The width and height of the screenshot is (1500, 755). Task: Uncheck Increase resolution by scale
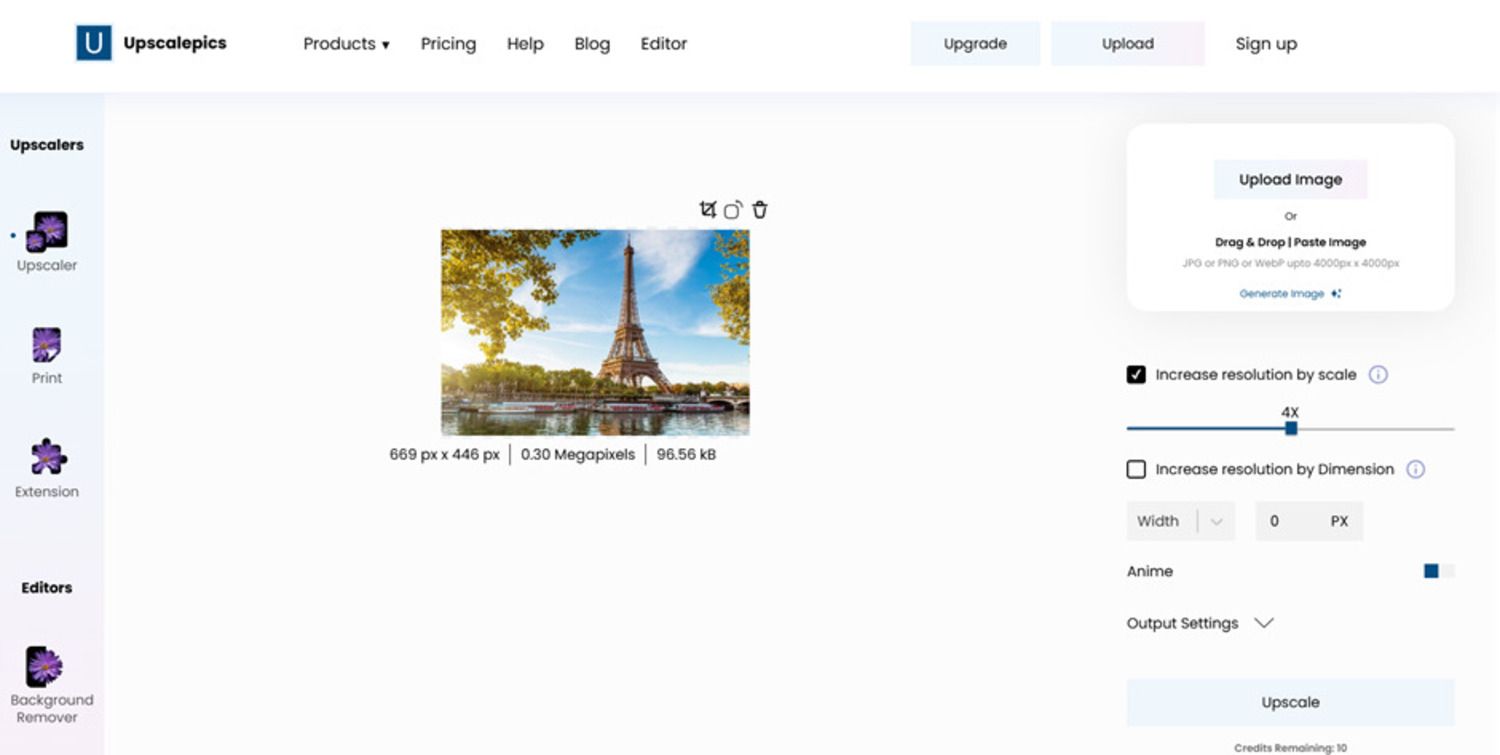pos(1136,375)
